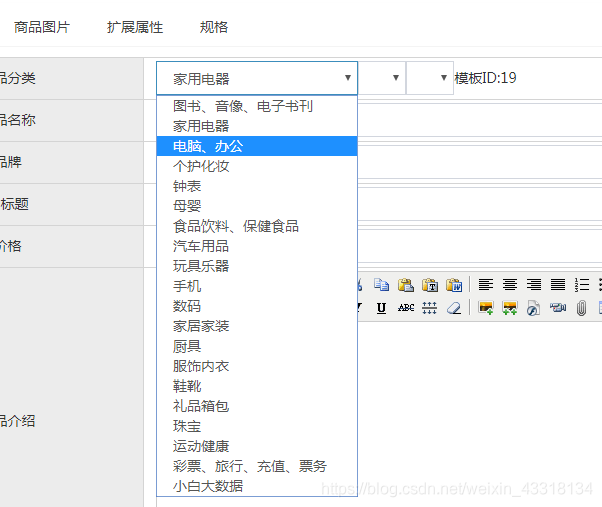The width and height of the screenshot is (602, 507).
Task: Insert a single image
Action: coord(486,308)
